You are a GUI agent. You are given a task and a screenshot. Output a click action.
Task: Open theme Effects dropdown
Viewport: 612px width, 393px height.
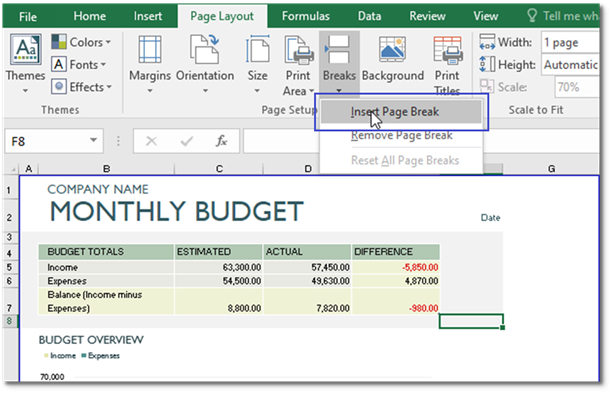[x=81, y=87]
